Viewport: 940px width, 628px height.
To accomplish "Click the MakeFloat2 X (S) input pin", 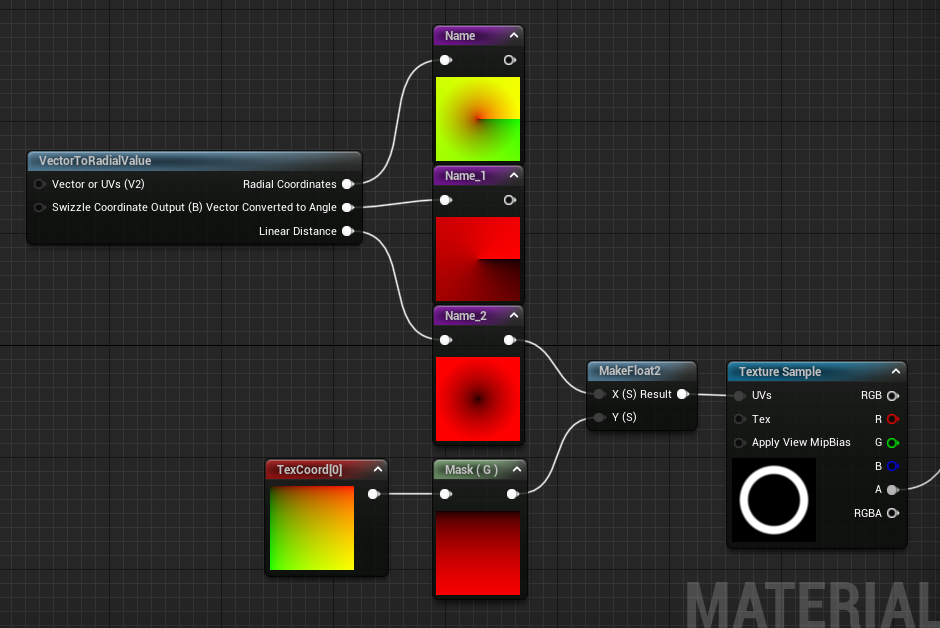I will [599, 394].
